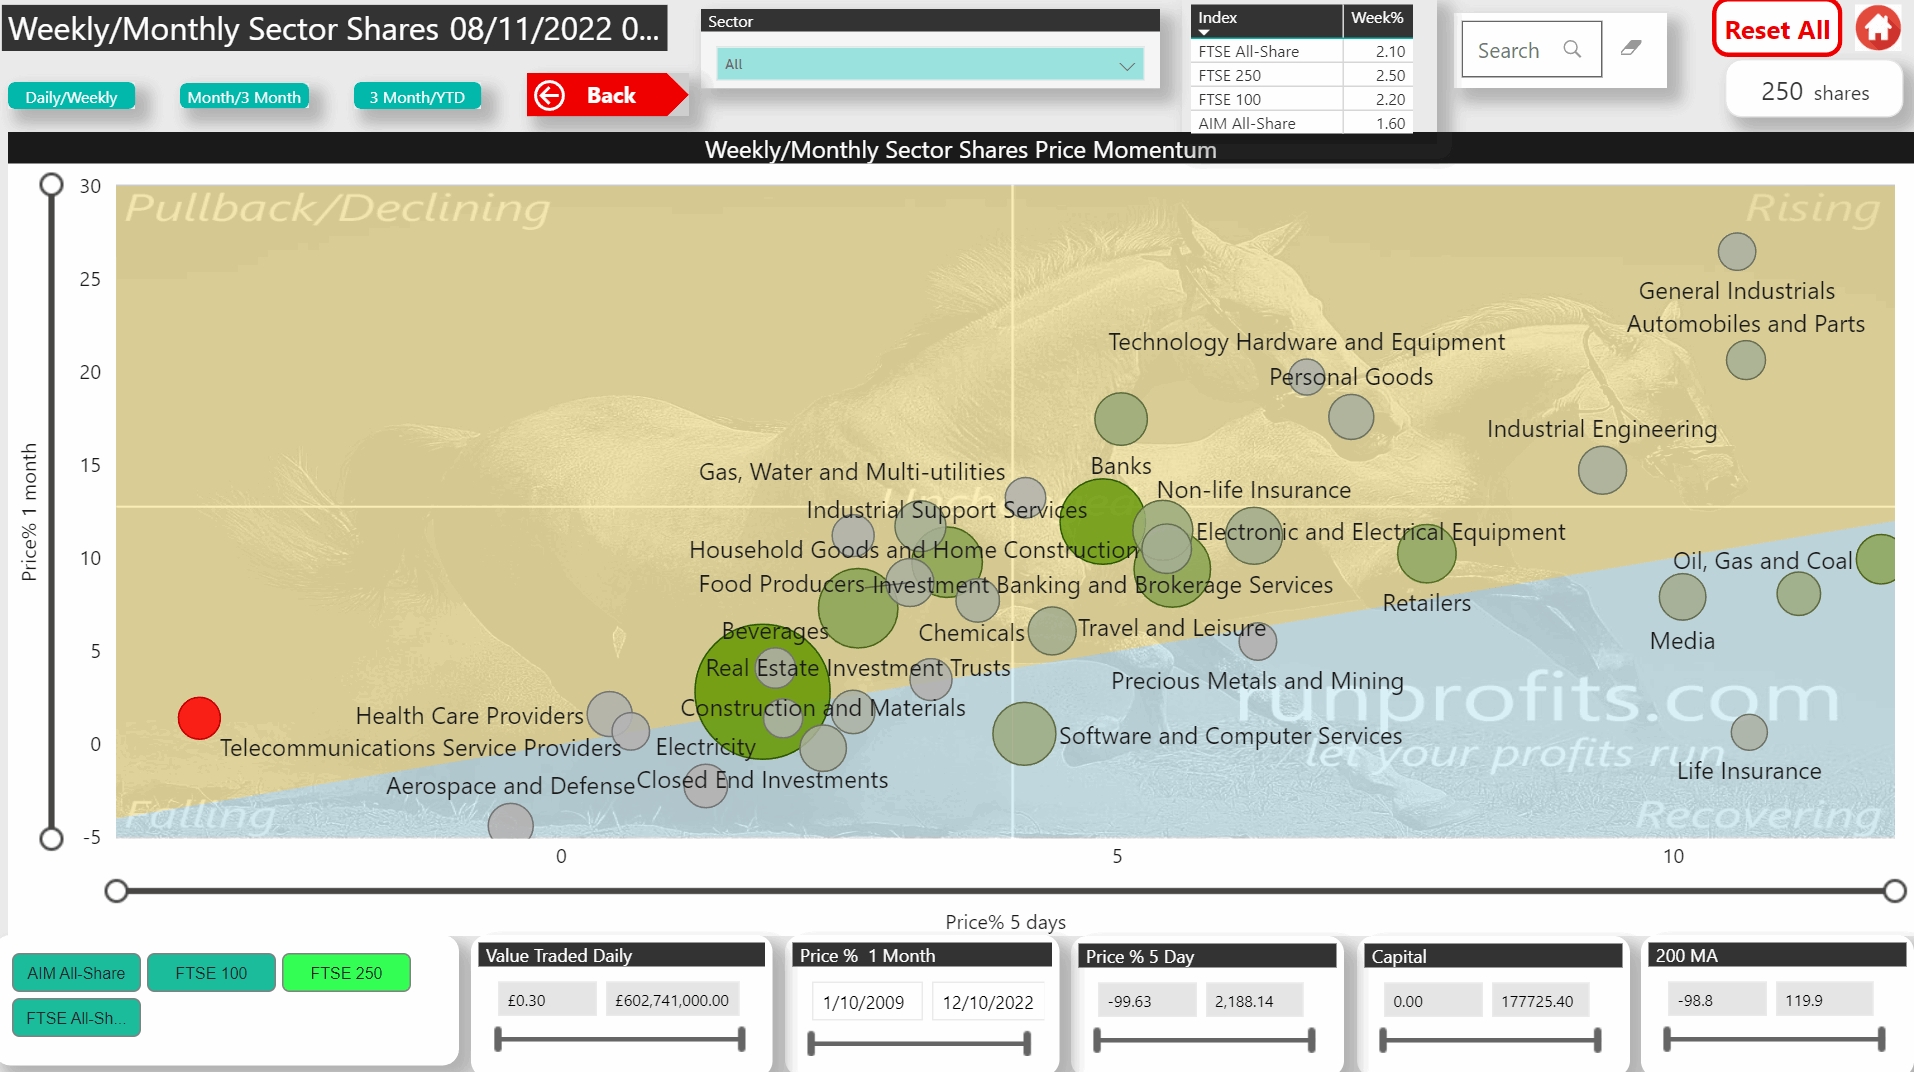1914x1072 pixels.
Task: Sort by the Index column arrow
Action: (1204, 32)
